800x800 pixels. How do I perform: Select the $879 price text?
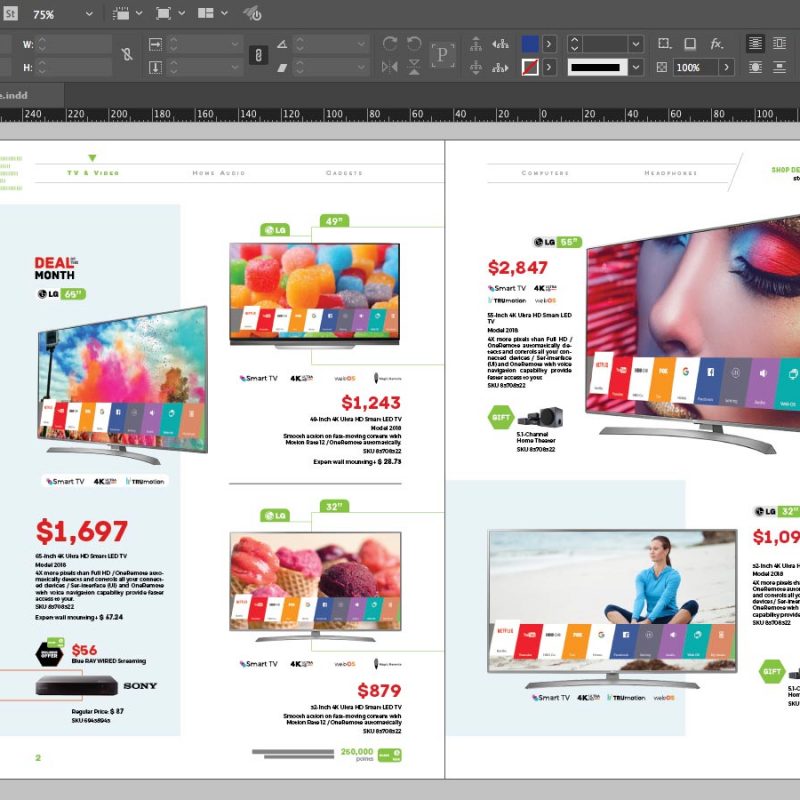click(x=379, y=690)
